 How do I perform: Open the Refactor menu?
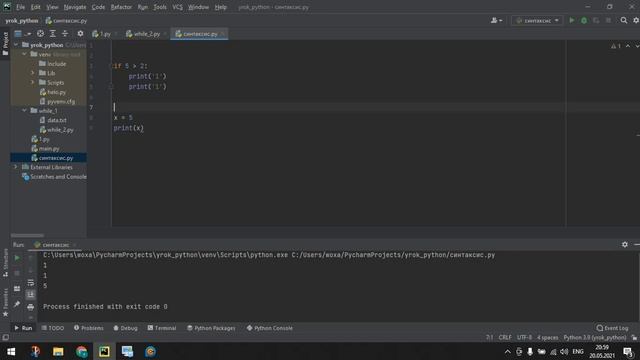pos(121,7)
